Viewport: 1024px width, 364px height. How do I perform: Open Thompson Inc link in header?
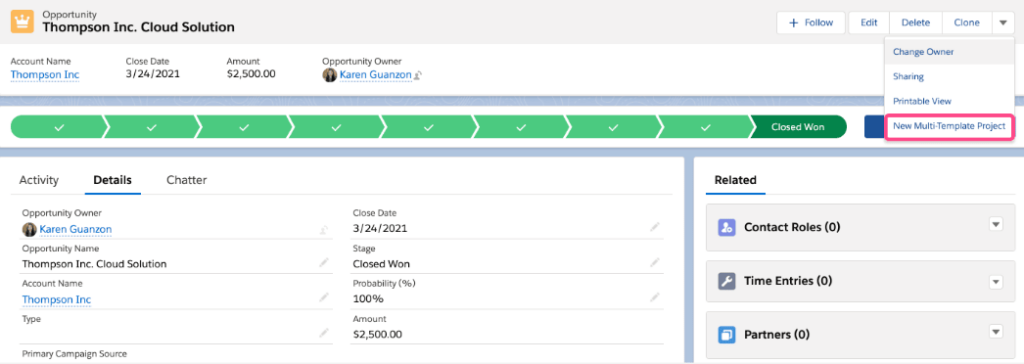tap(45, 74)
